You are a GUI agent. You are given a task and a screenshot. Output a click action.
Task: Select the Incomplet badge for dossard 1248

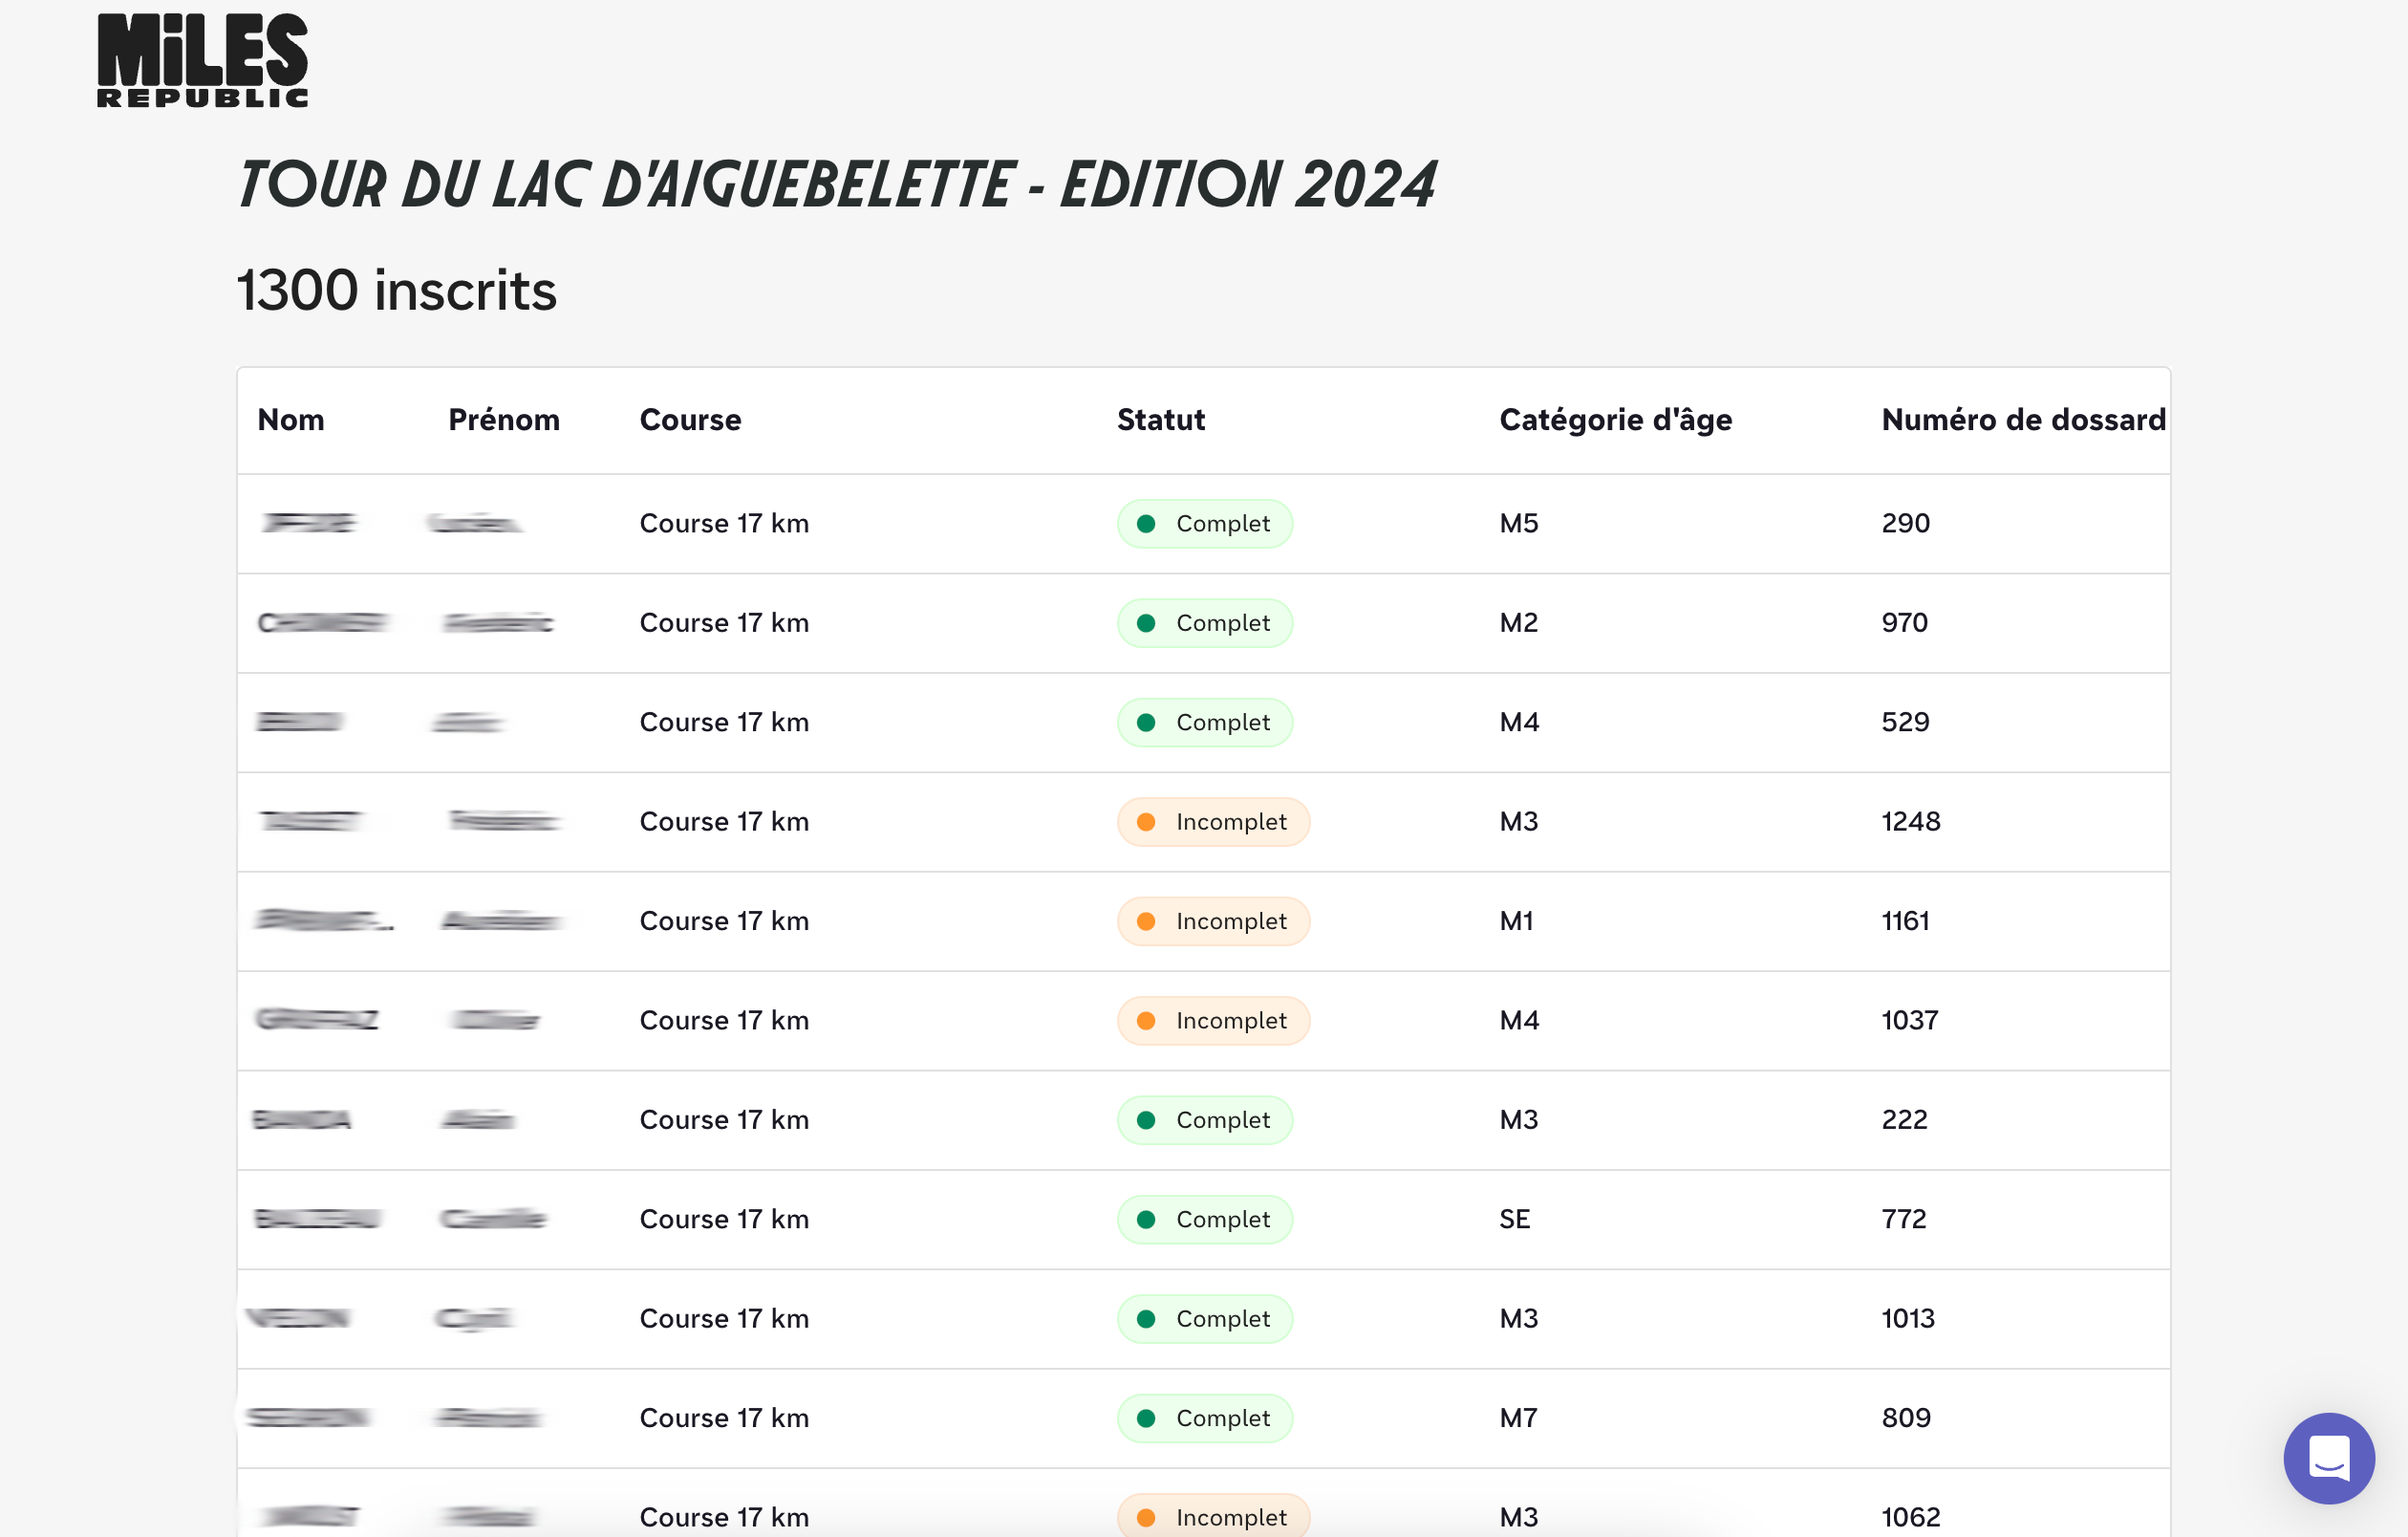click(1213, 821)
